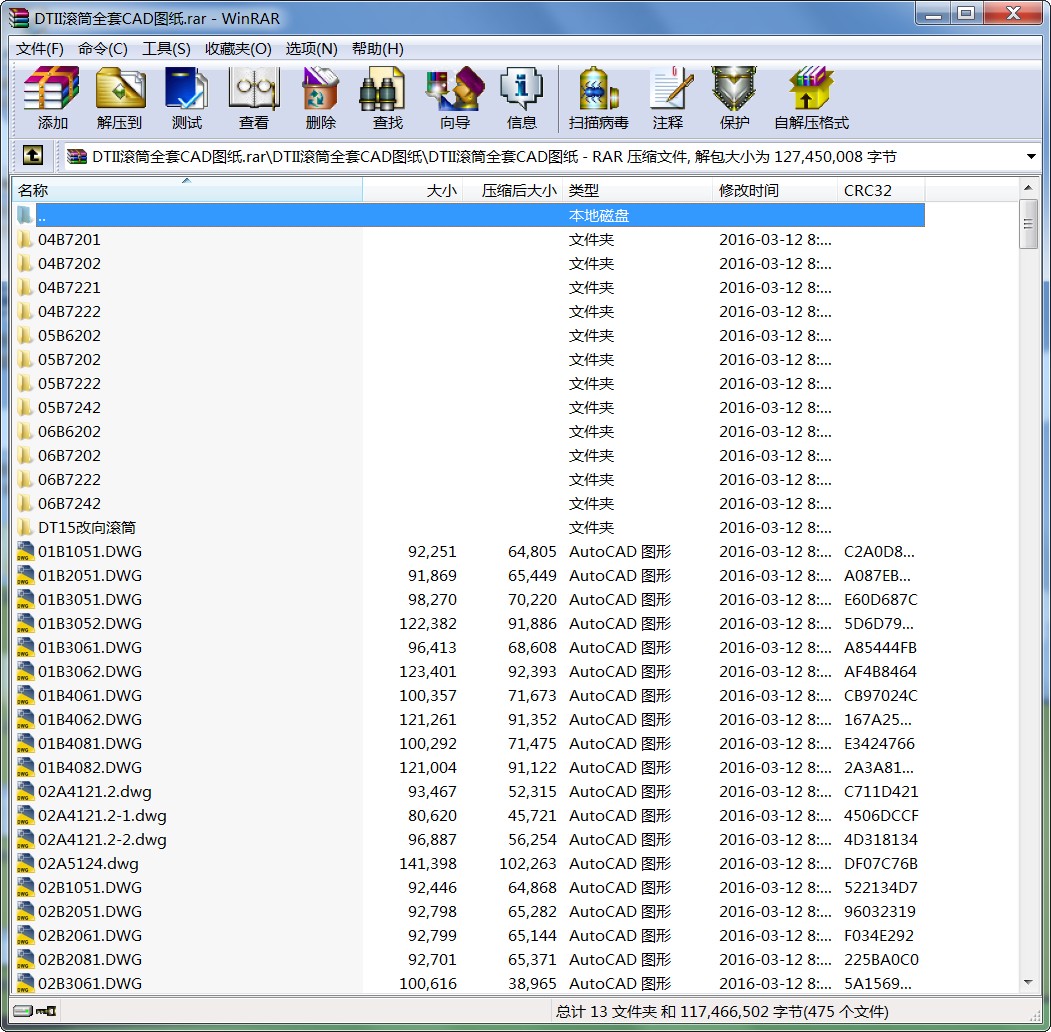Open the View (查看) toolbar icon
This screenshot has width=1051, height=1032.
(254, 98)
